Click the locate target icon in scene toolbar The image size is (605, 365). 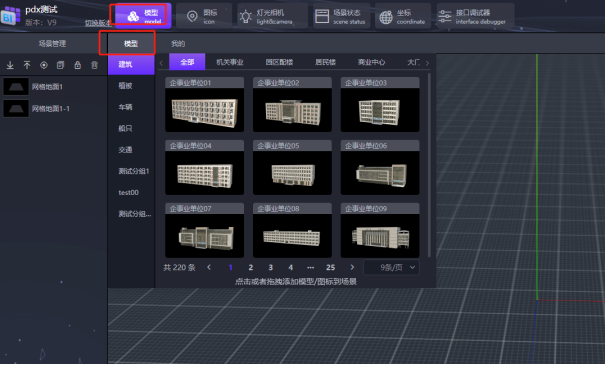44,65
